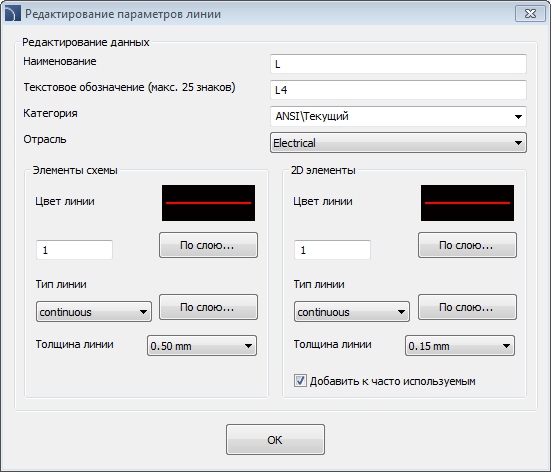551x472 pixels.
Task: Expand the 0.50 mm line thickness dropdown
Action: point(202,346)
